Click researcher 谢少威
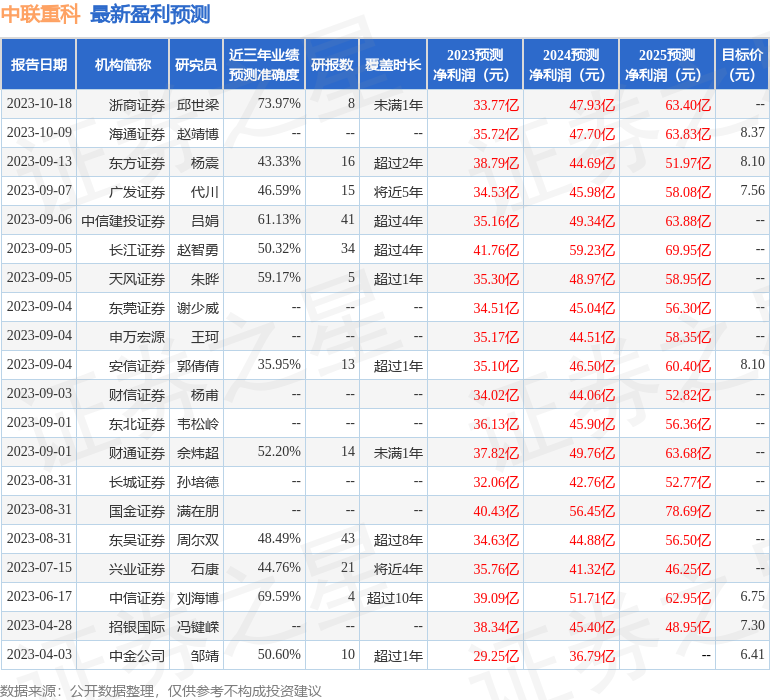Image resolution: width=770 pixels, height=700 pixels. click(197, 308)
